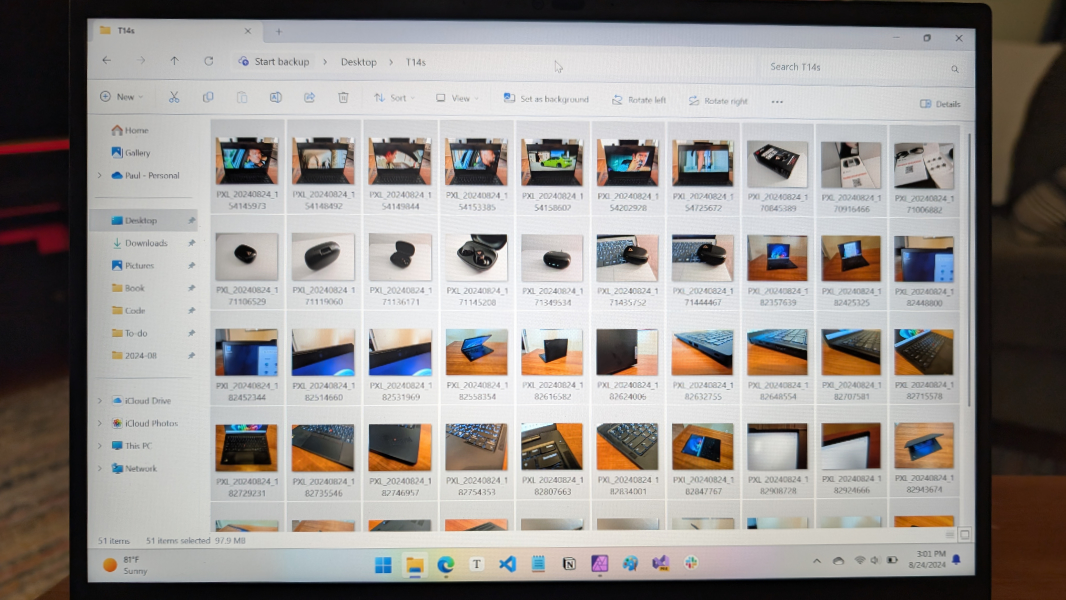Screen dimensions: 1066x600
Task: Click the Delete trash icon
Action: pyautogui.click(x=343, y=98)
